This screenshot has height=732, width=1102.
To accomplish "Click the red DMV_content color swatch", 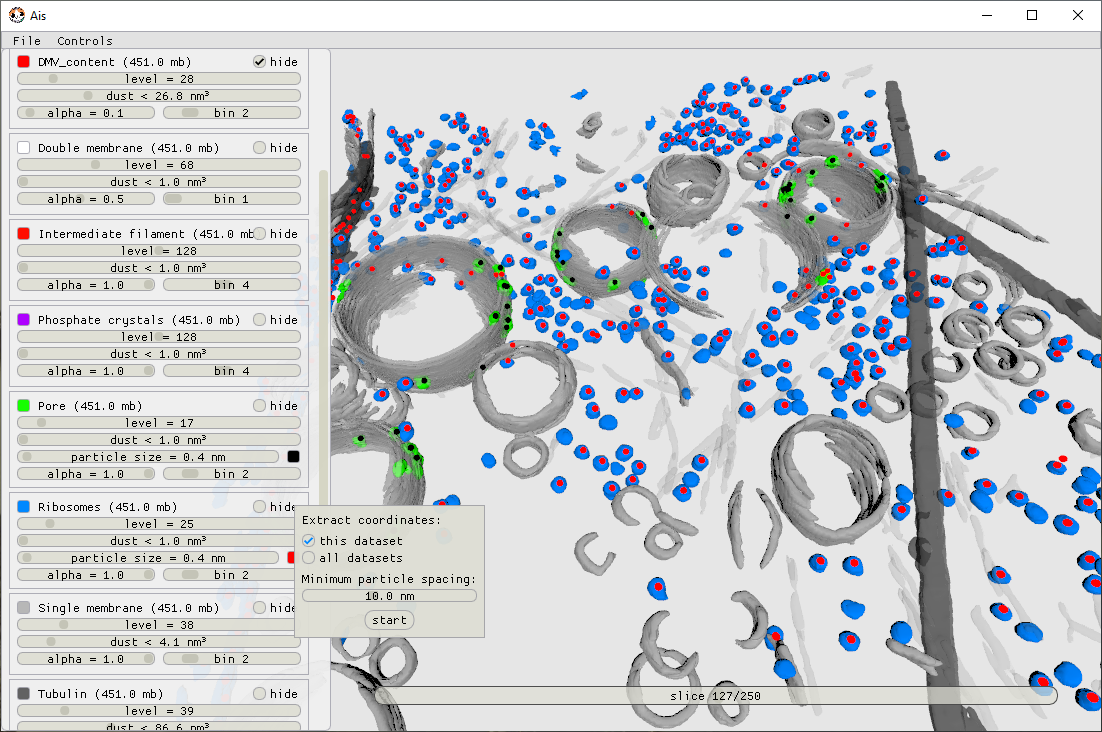I will coord(23,62).
